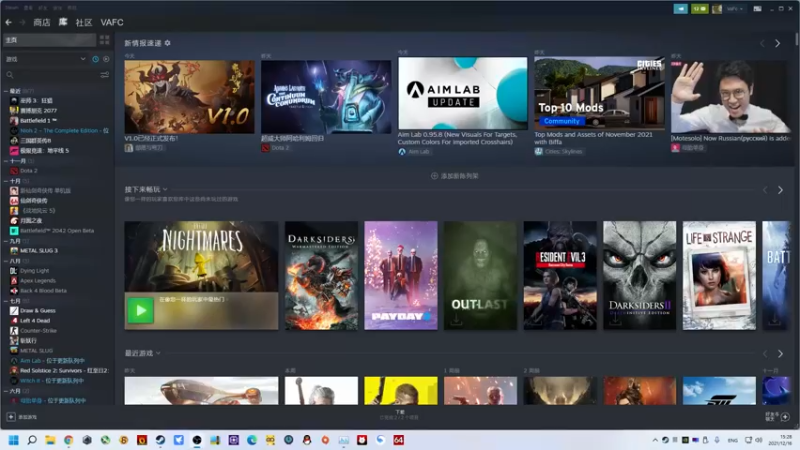Open the Dota 2 Continuum Conundrum news
The width and height of the screenshot is (800, 450).
[326, 97]
